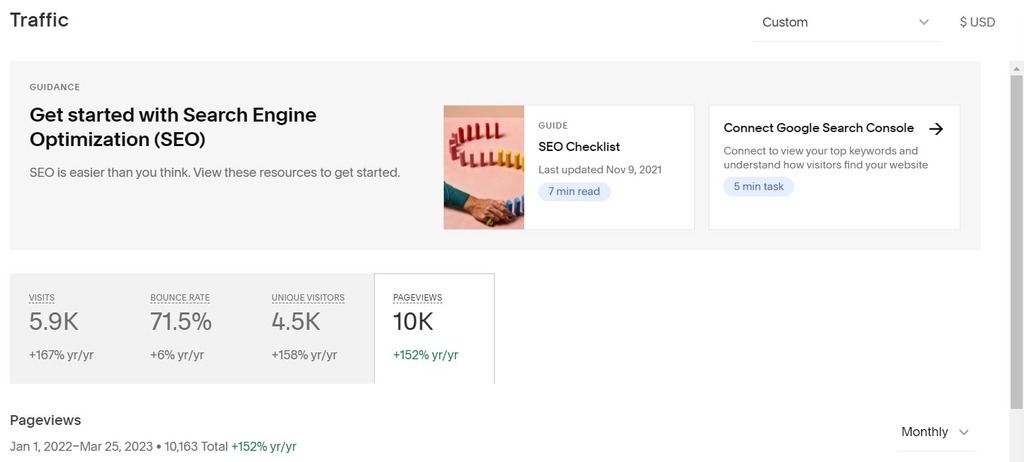Select the Bounce Rate metric tab
Viewport: 1024px width, 462px height.
191,327
